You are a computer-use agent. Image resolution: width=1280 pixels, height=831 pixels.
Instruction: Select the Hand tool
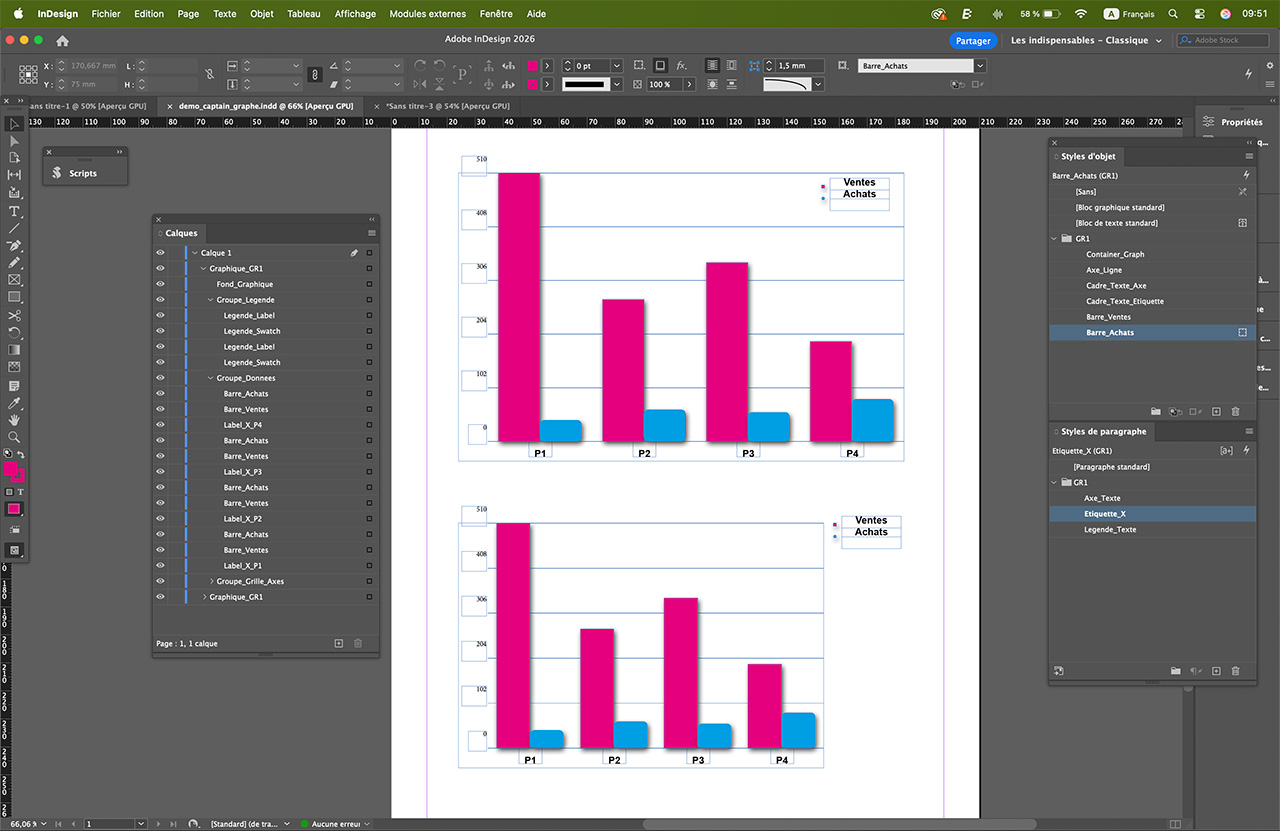coord(14,420)
